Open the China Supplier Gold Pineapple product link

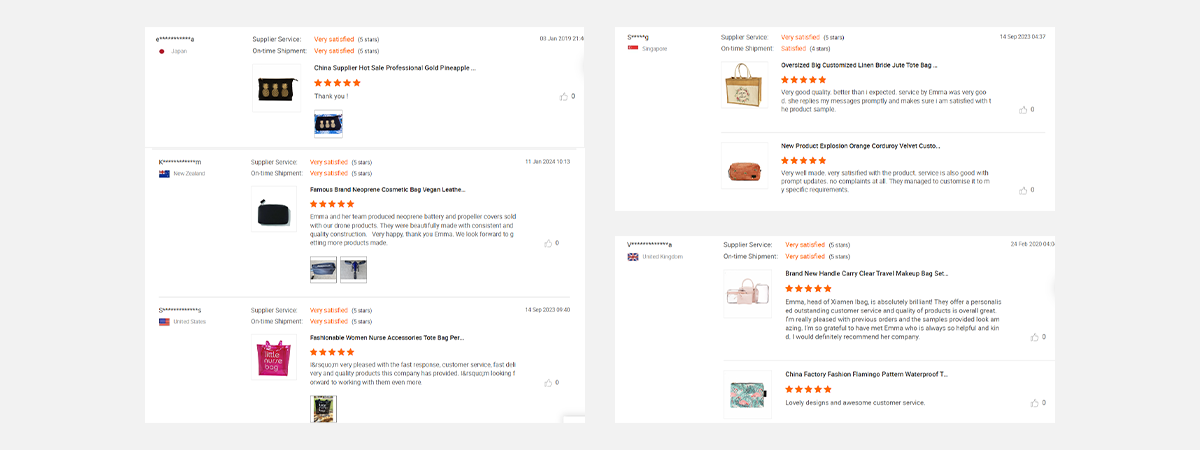394,68
